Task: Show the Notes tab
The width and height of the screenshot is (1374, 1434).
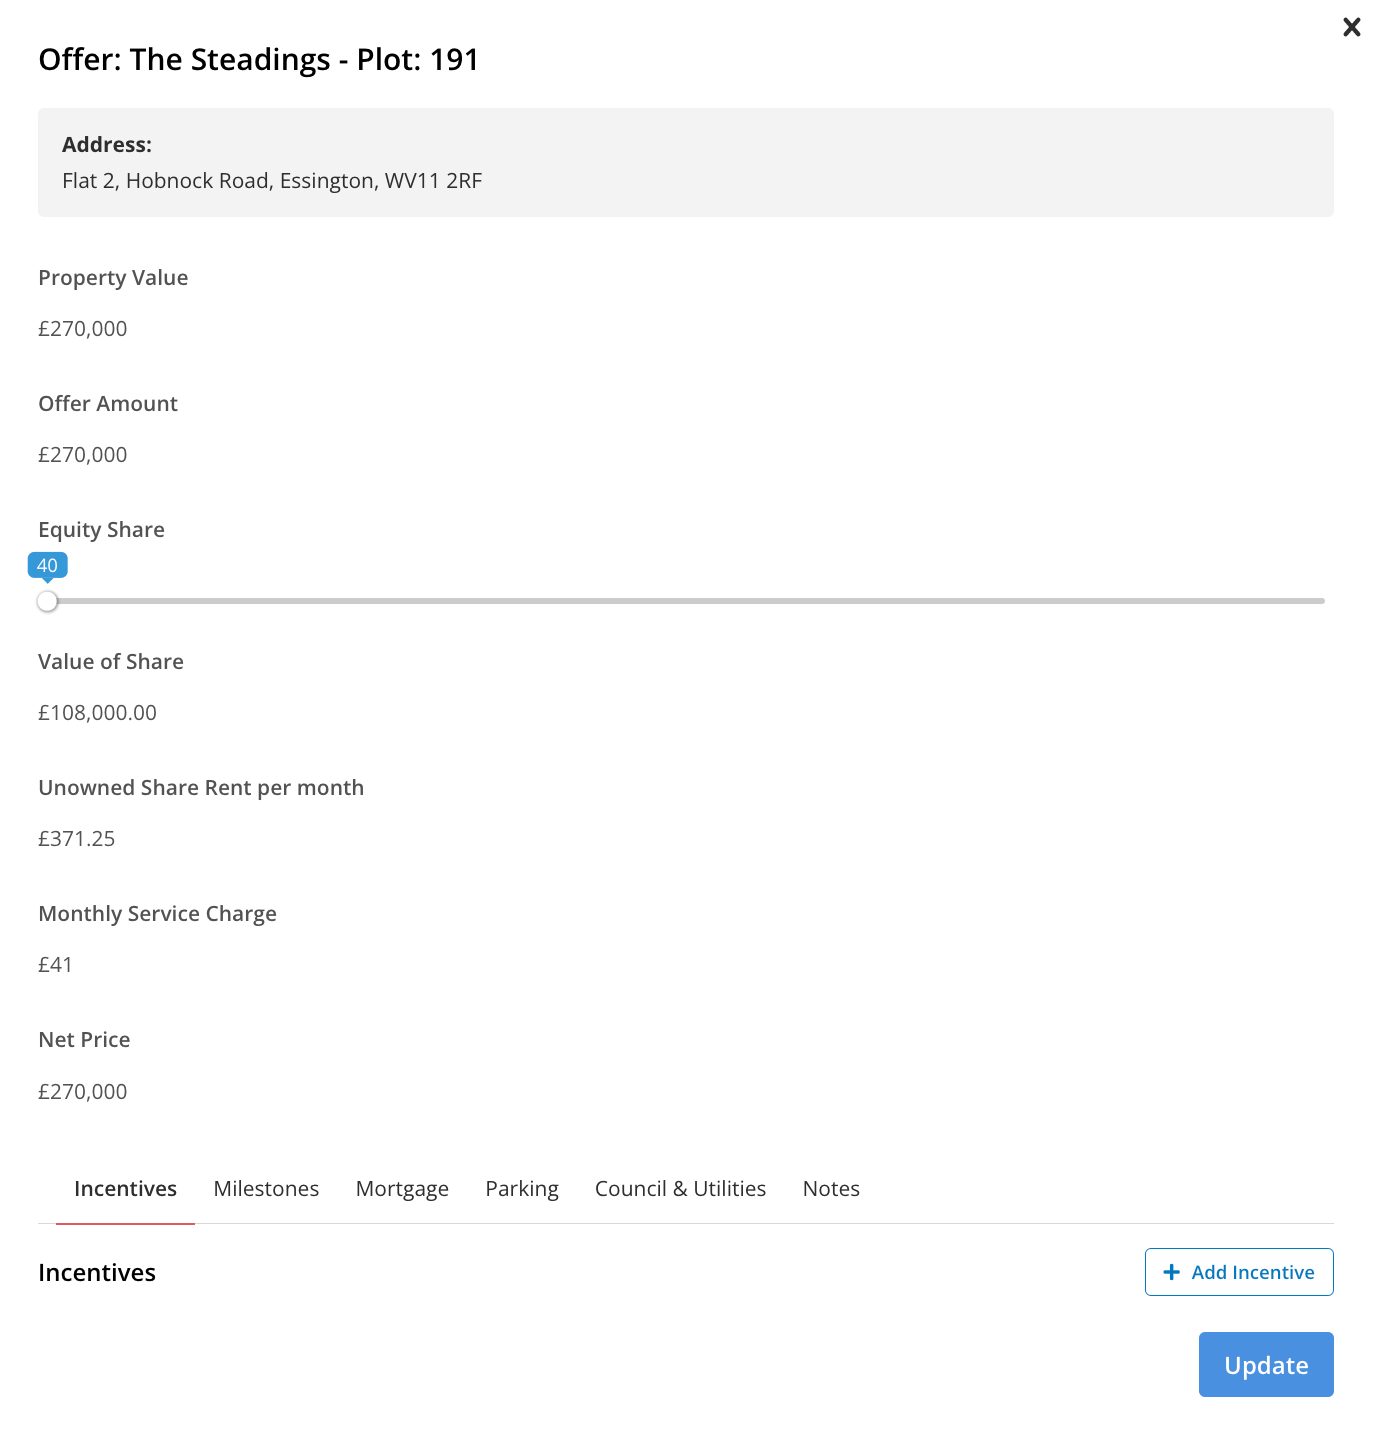Action: 831,1189
